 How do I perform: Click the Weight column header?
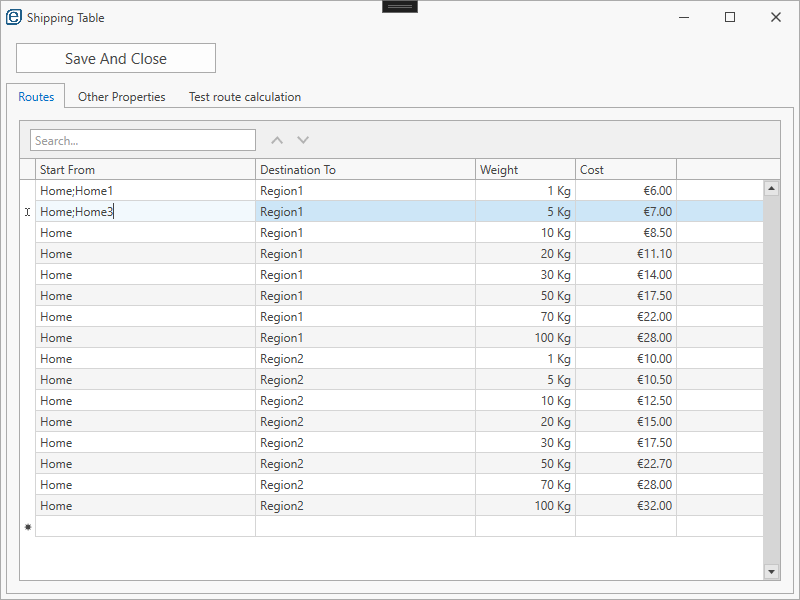pyautogui.click(x=525, y=170)
